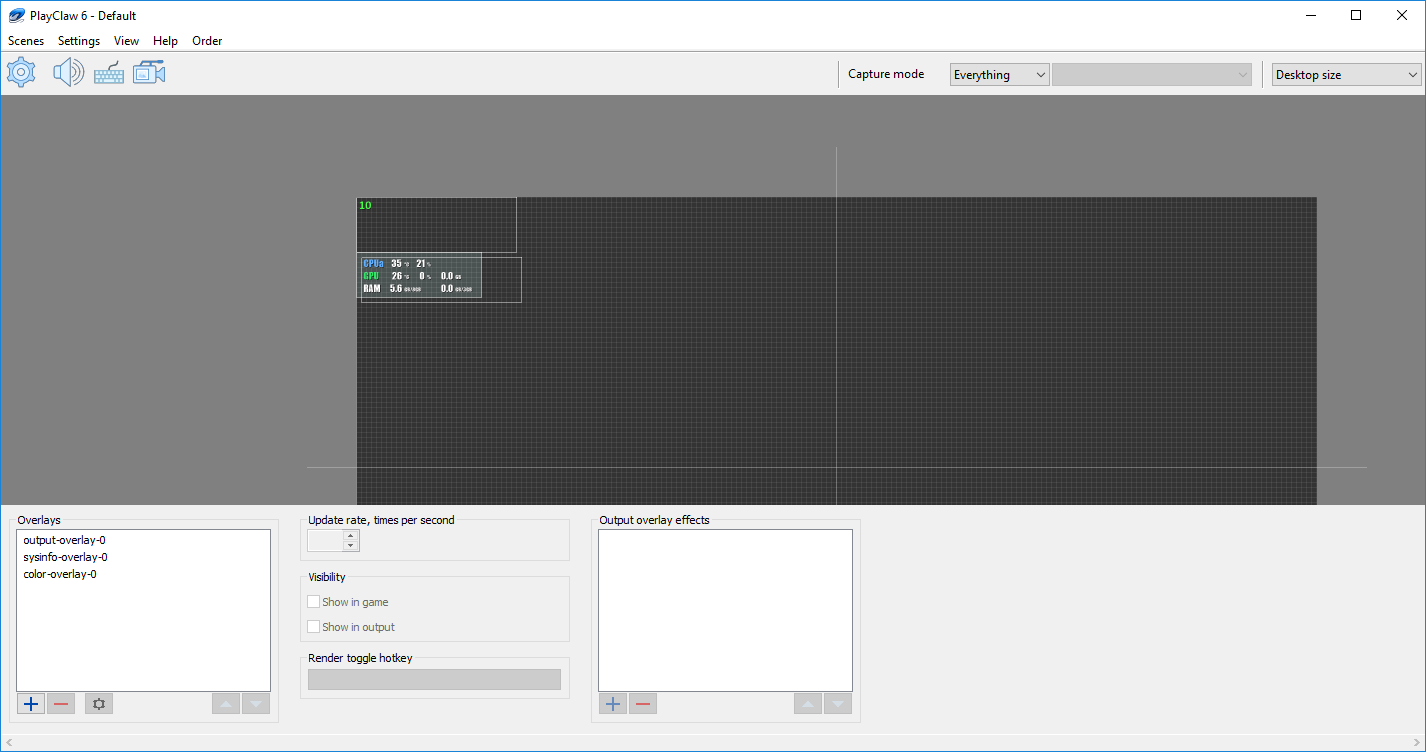The height and width of the screenshot is (752, 1426).
Task: Click the PlayClaw title bar app icon
Action: [x=16, y=15]
